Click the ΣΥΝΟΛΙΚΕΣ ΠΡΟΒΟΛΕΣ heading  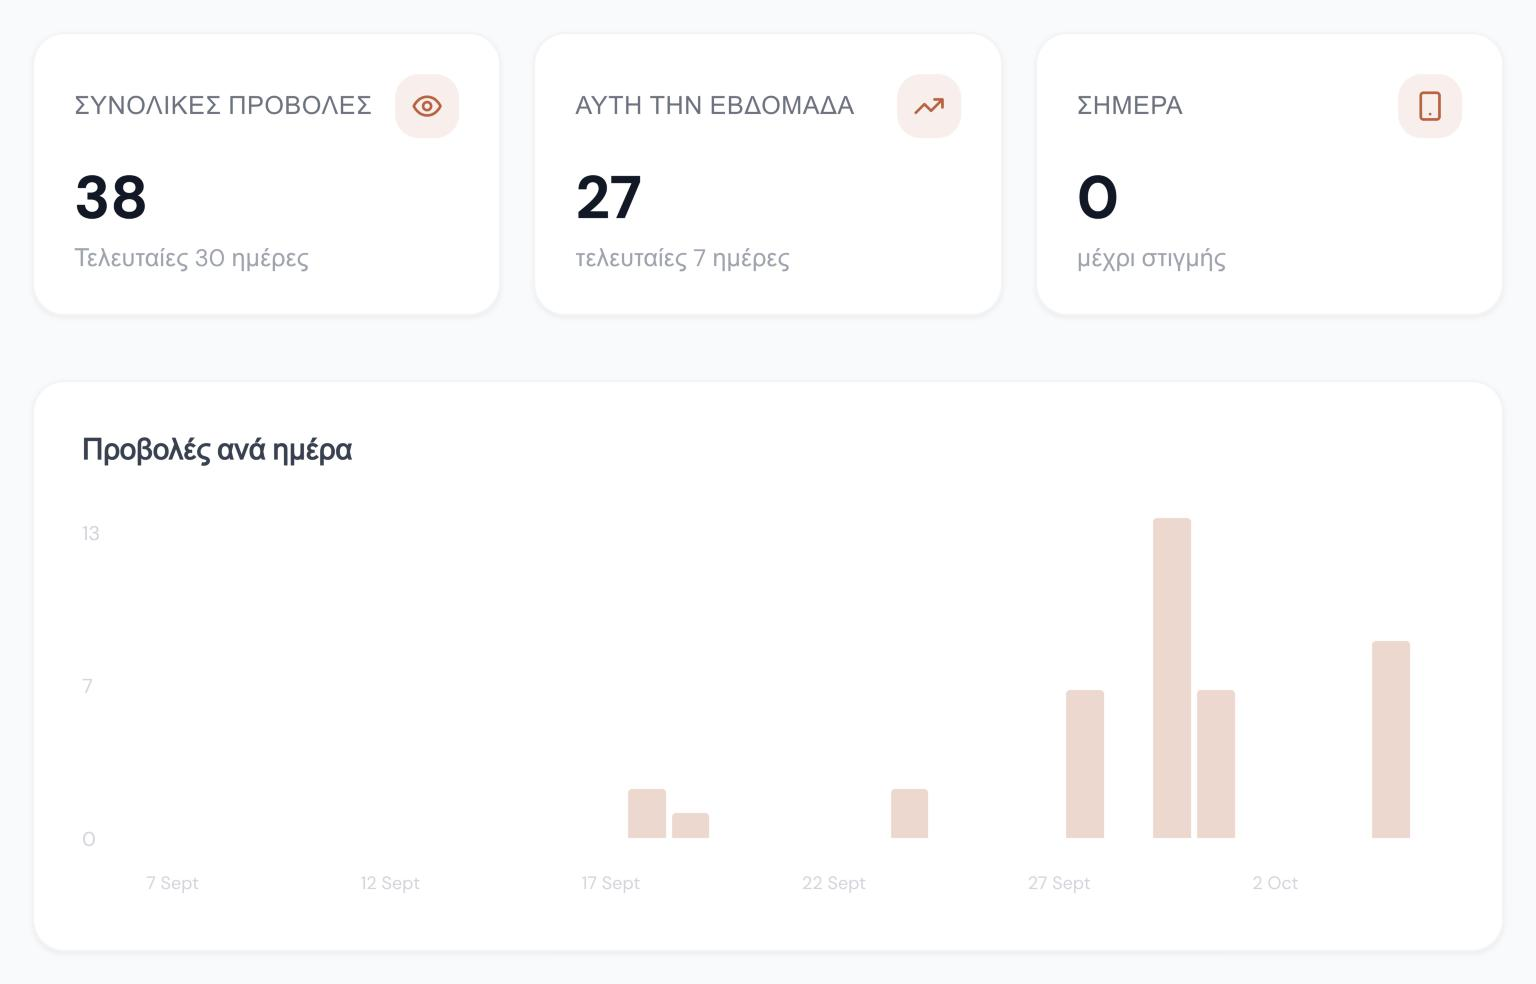(x=223, y=106)
